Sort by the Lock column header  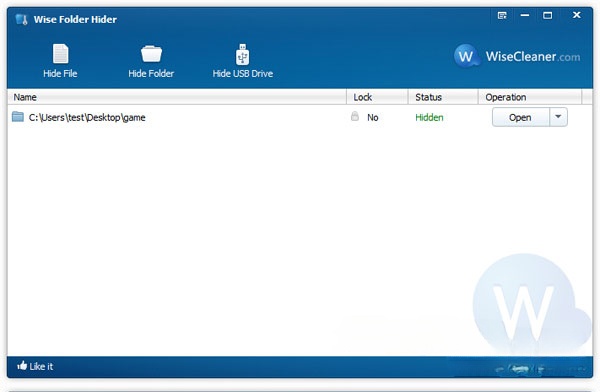pos(378,97)
